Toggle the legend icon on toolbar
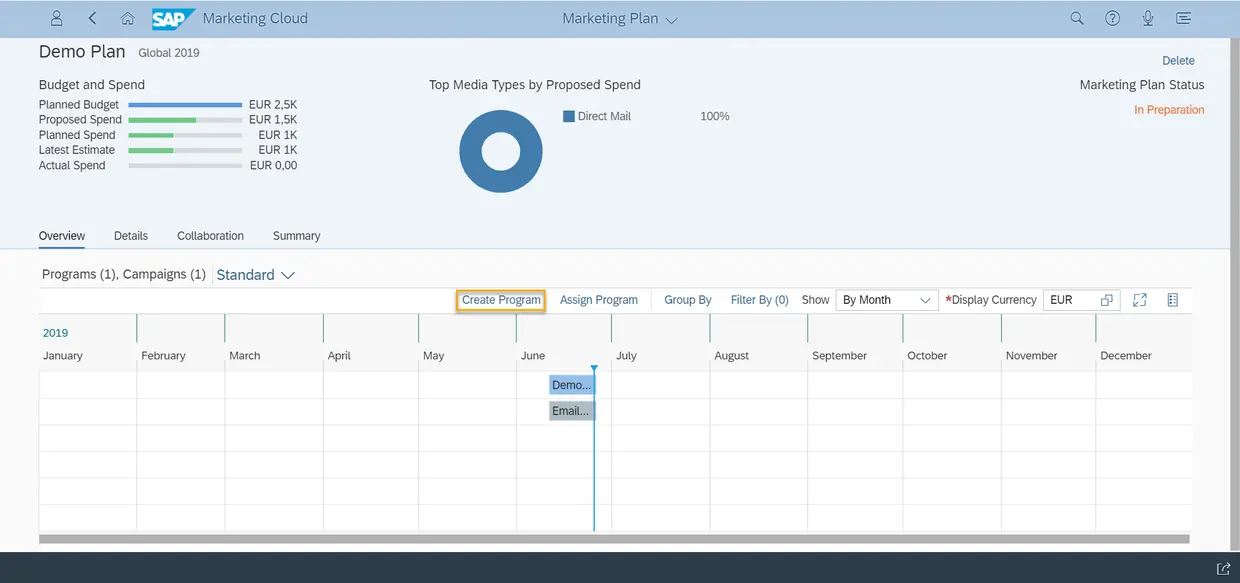Image resolution: width=1240 pixels, height=583 pixels. (x=1173, y=300)
